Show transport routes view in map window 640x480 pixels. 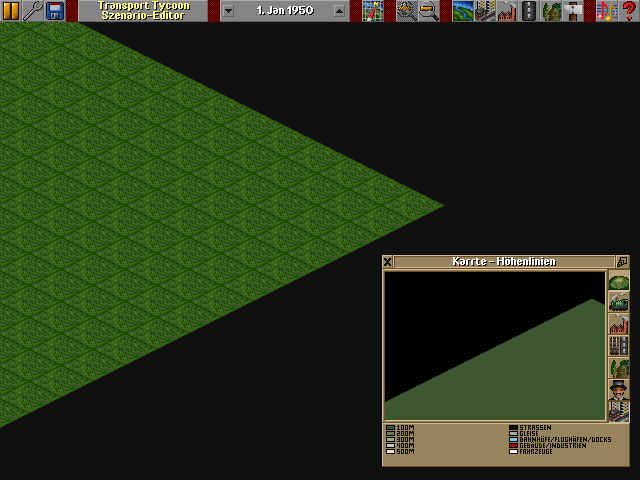click(619, 347)
